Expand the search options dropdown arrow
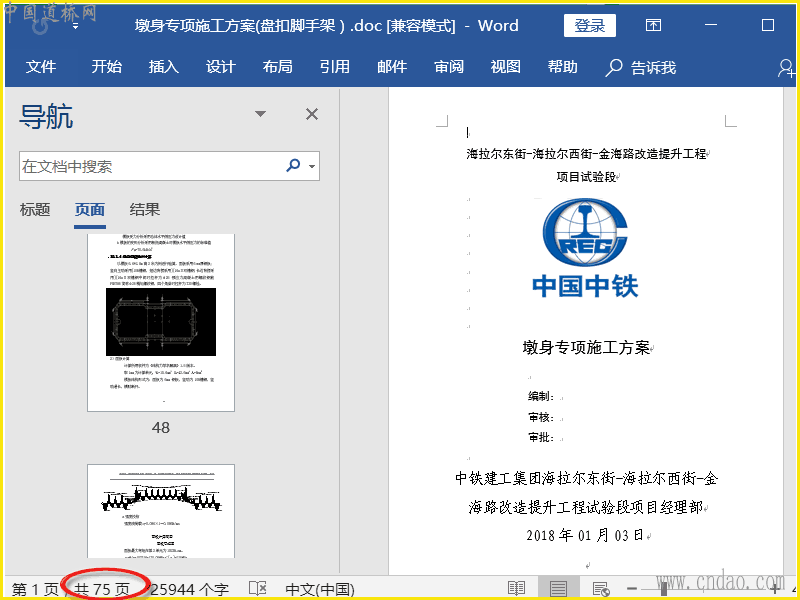Screen dimensions: 800x600 click(x=312, y=166)
